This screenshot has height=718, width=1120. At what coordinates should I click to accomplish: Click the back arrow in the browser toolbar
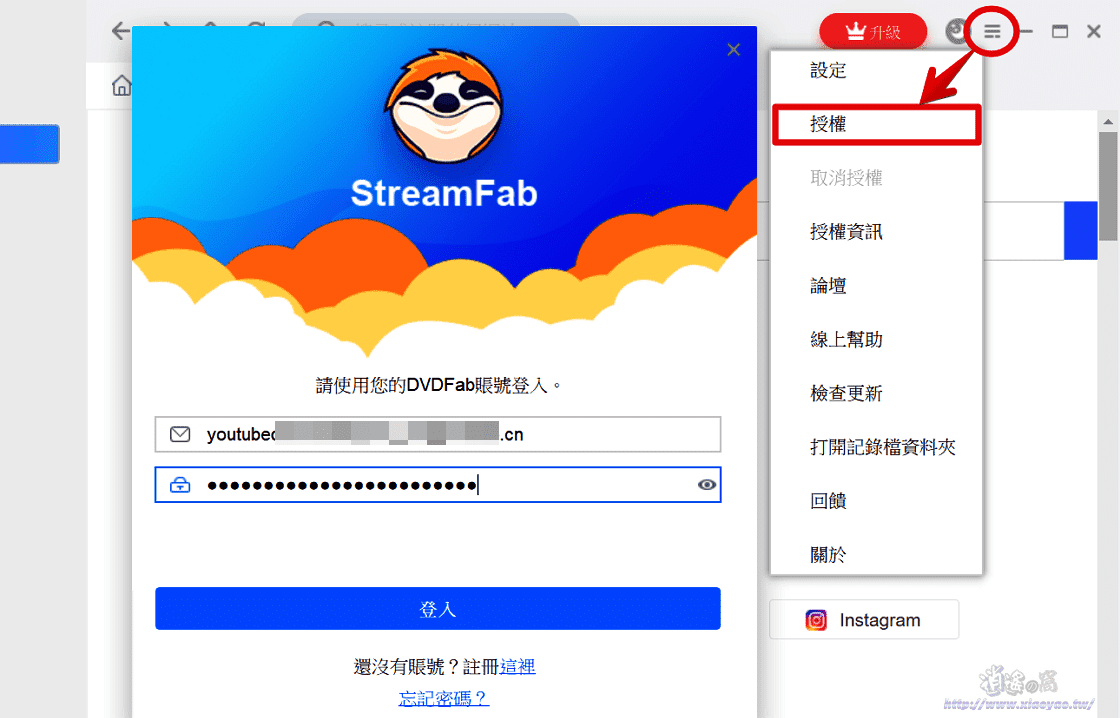[x=119, y=31]
